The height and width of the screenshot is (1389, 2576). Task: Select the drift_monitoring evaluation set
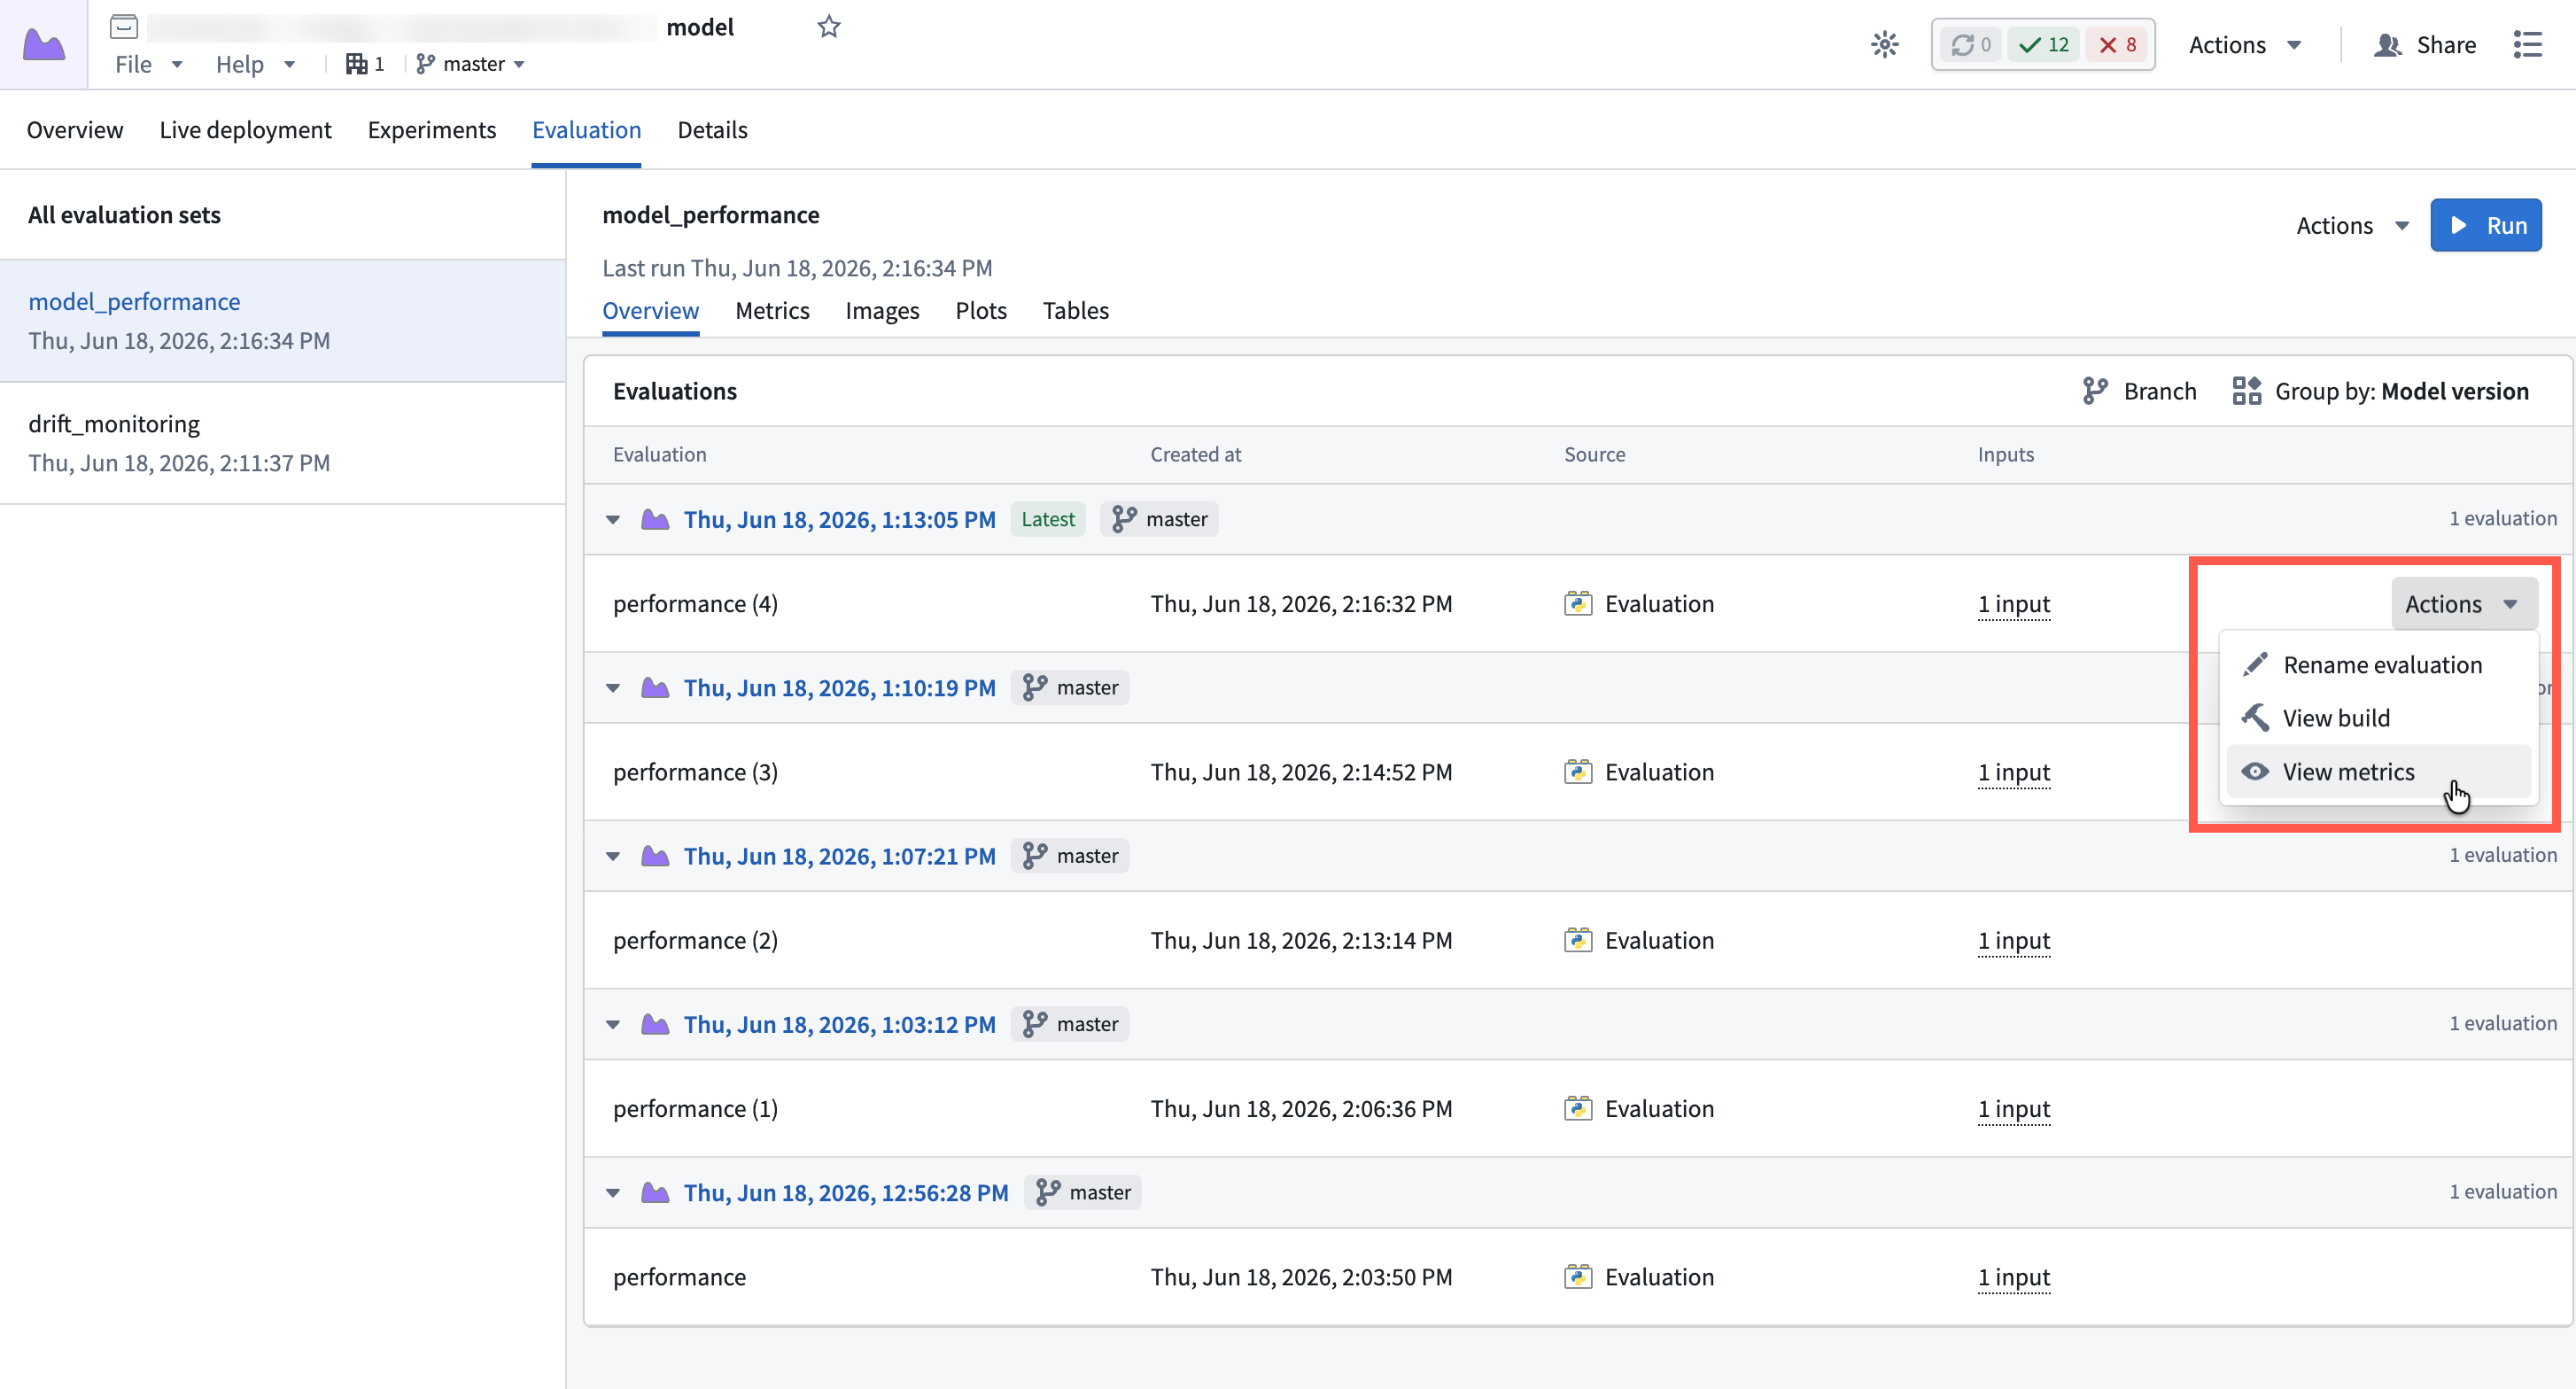tap(283, 443)
